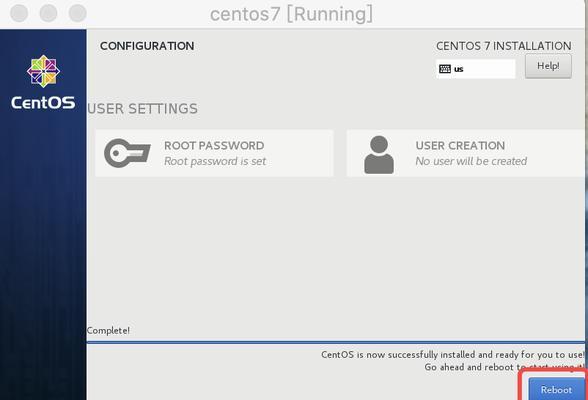
Task: Click the User Creation person icon
Action: 379,154
